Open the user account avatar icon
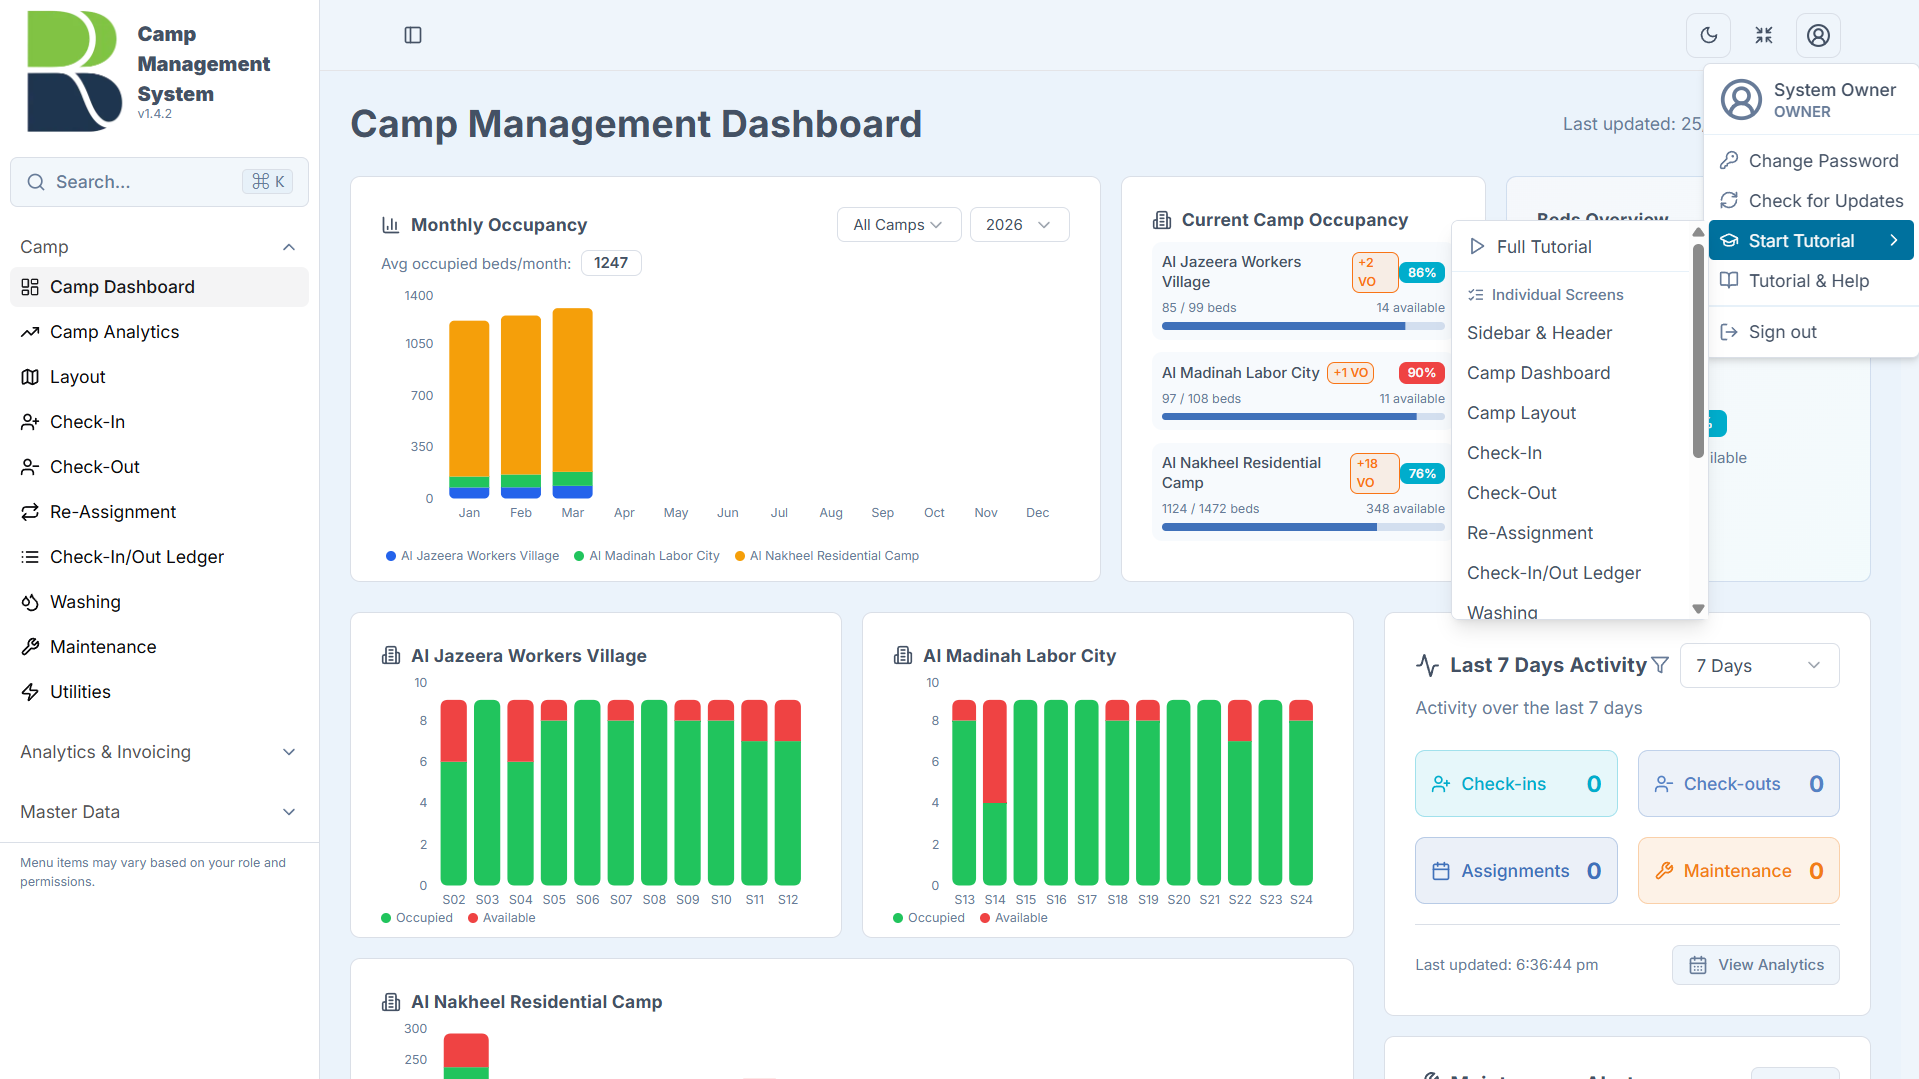This screenshot has height=1079, width=1919. [1818, 36]
